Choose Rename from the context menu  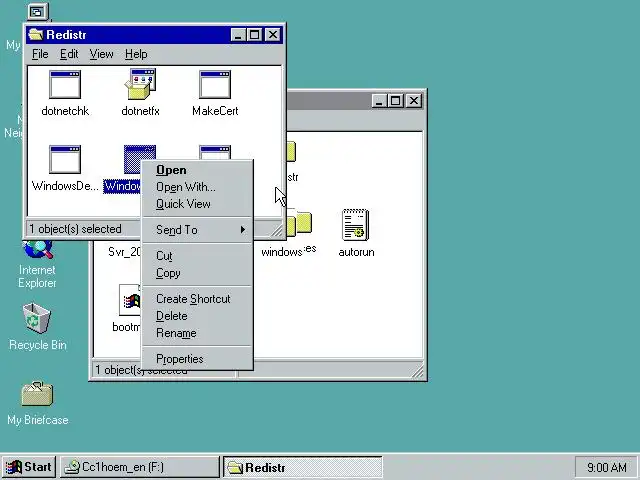point(198,333)
